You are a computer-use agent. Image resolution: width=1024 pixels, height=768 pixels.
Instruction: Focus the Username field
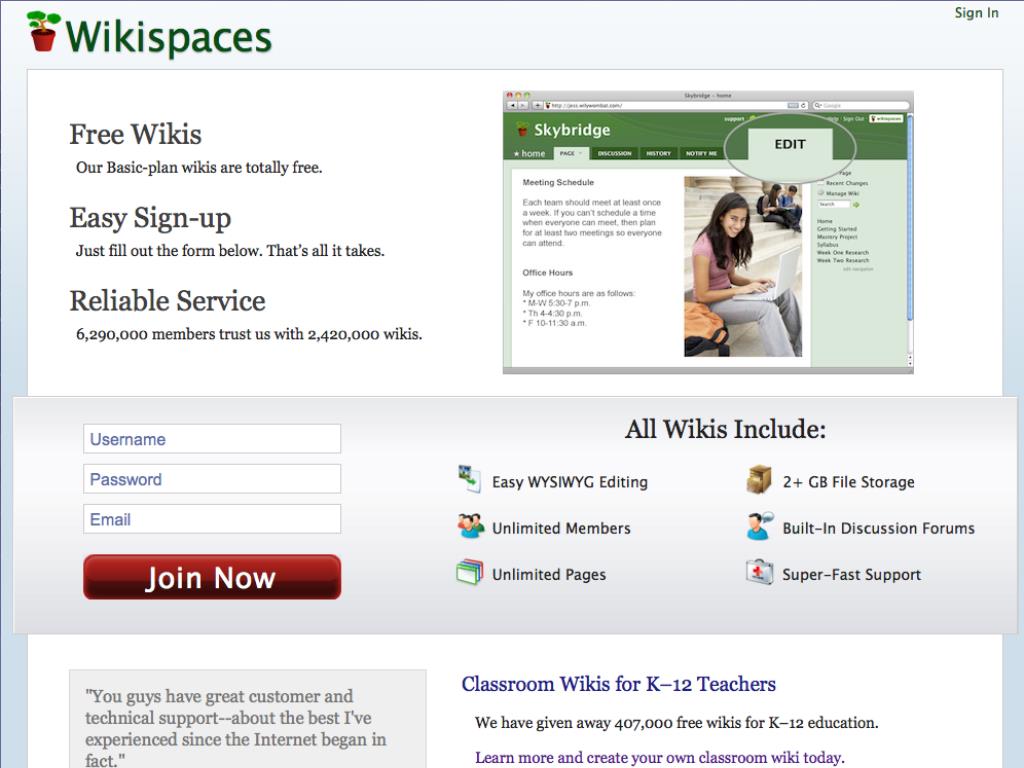pos(212,439)
